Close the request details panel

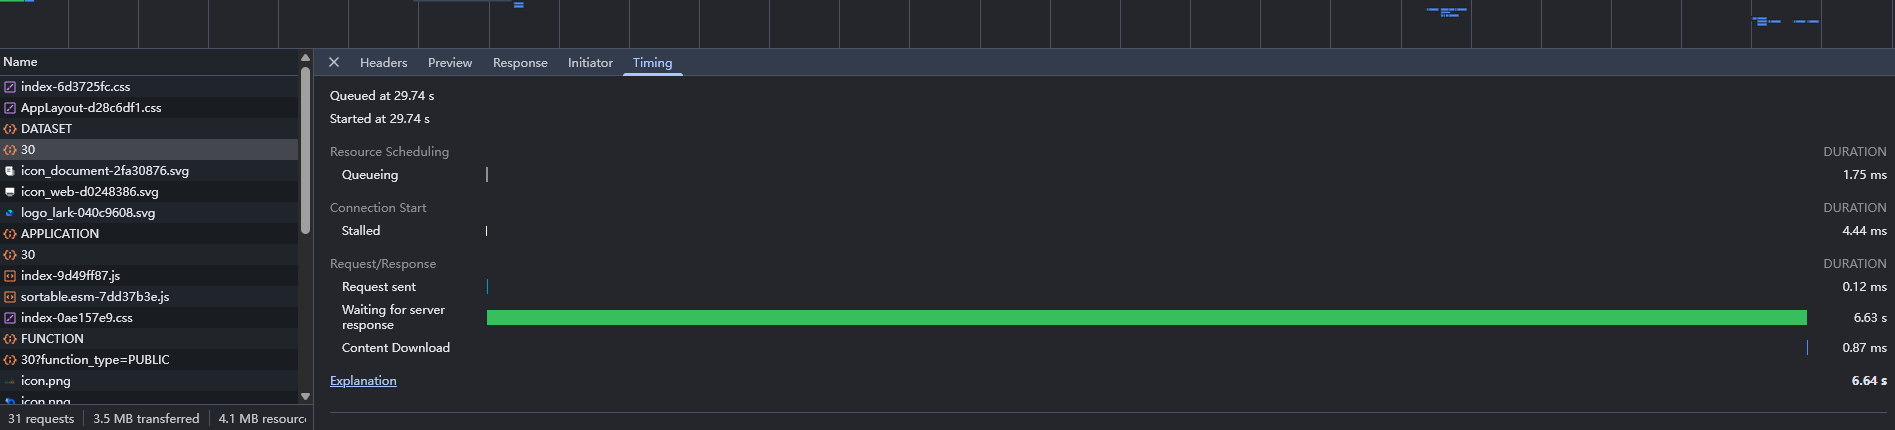[x=334, y=62]
